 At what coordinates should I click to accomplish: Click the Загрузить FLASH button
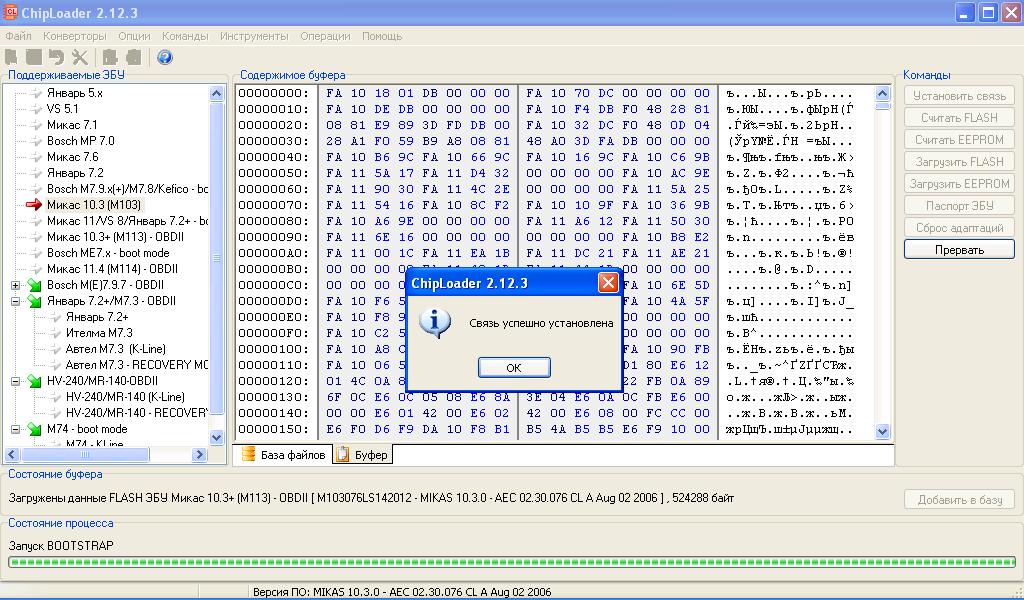tap(959, 162)
